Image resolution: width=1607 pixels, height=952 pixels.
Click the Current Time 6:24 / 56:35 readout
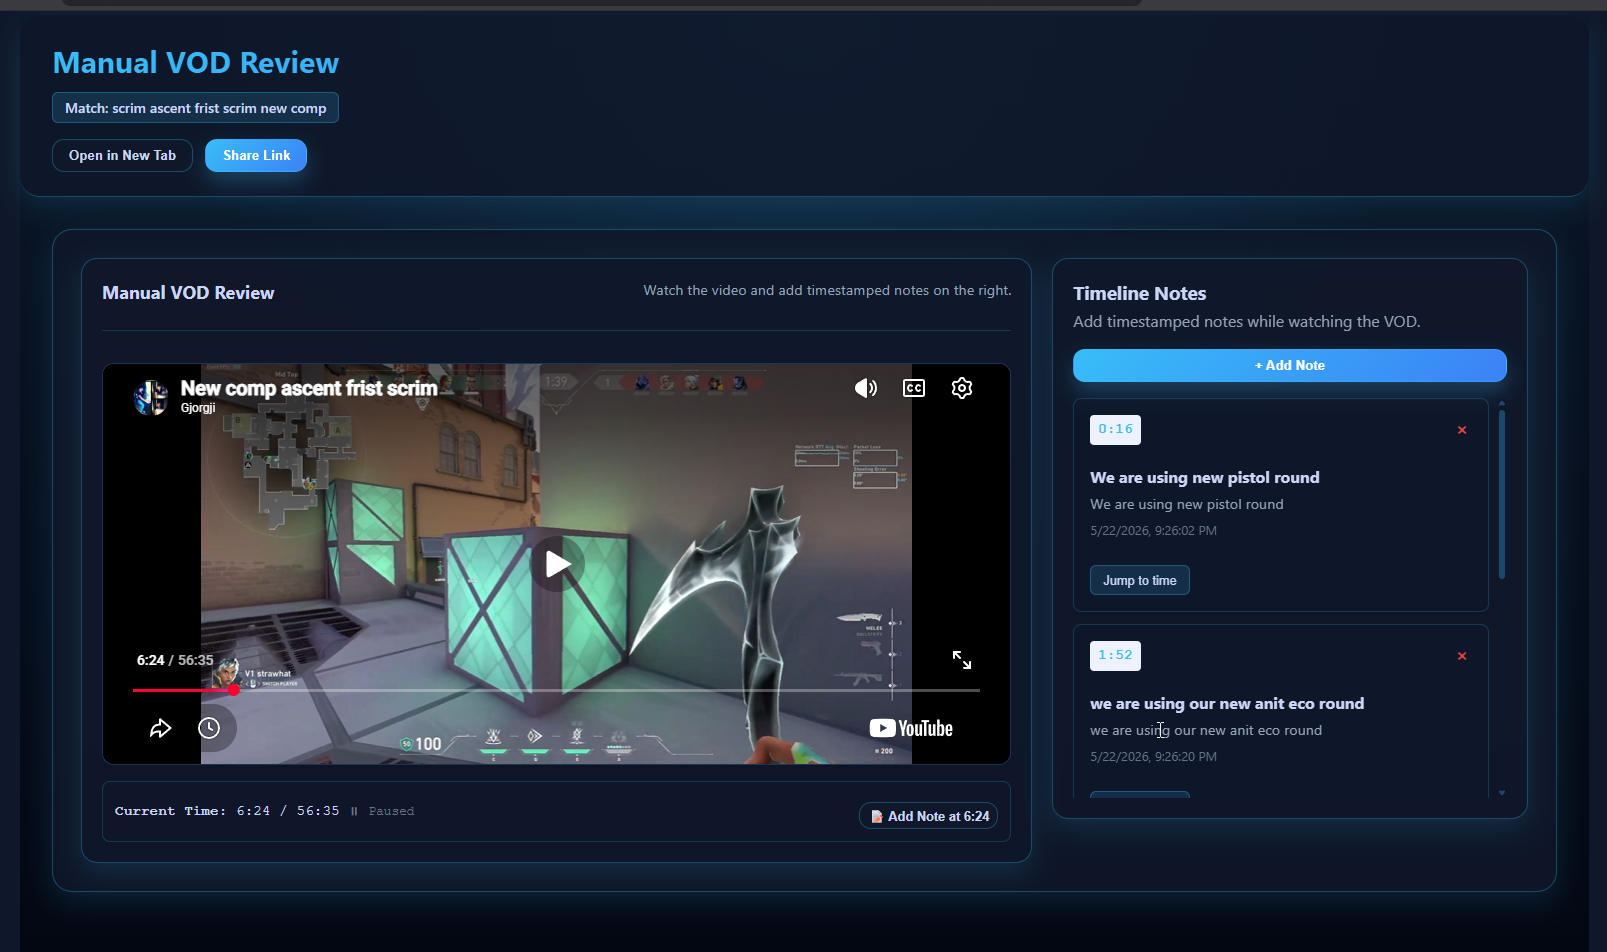coord(227,811)
